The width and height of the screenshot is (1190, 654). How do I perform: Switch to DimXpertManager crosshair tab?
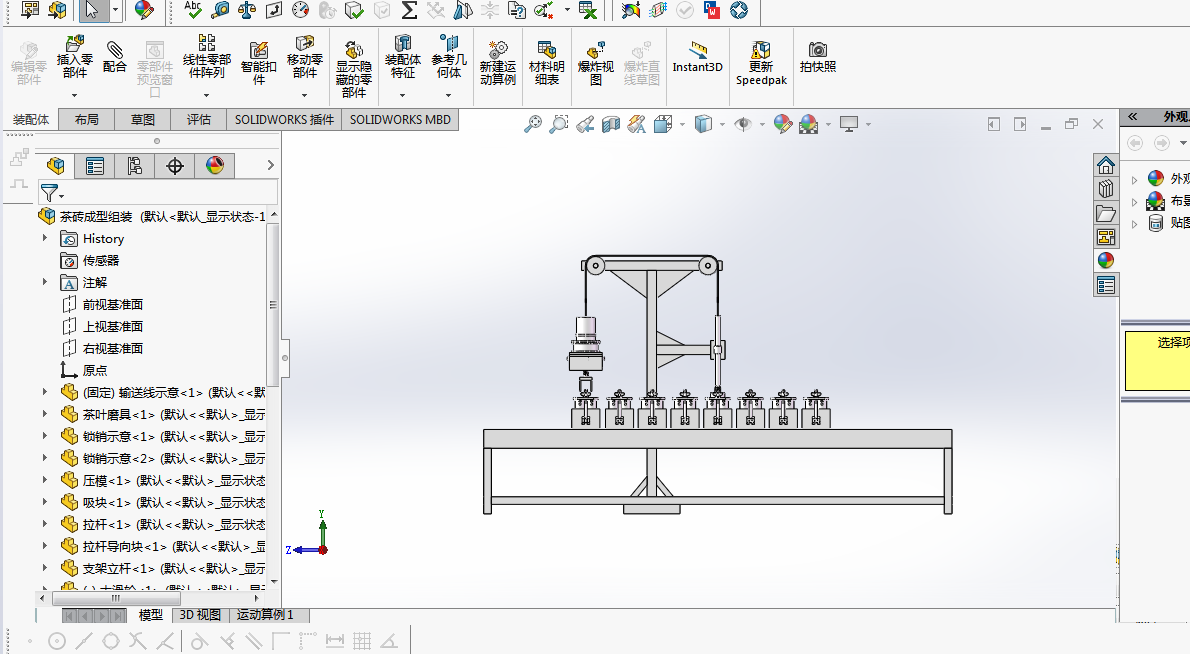point(175,166)
